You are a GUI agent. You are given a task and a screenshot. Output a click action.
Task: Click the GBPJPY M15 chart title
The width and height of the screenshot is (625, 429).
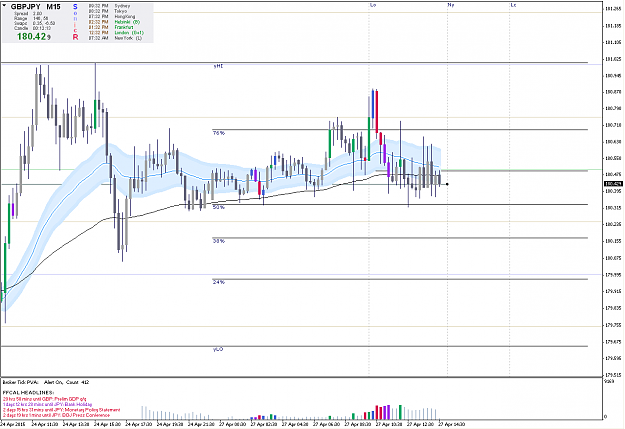point(35,7)
